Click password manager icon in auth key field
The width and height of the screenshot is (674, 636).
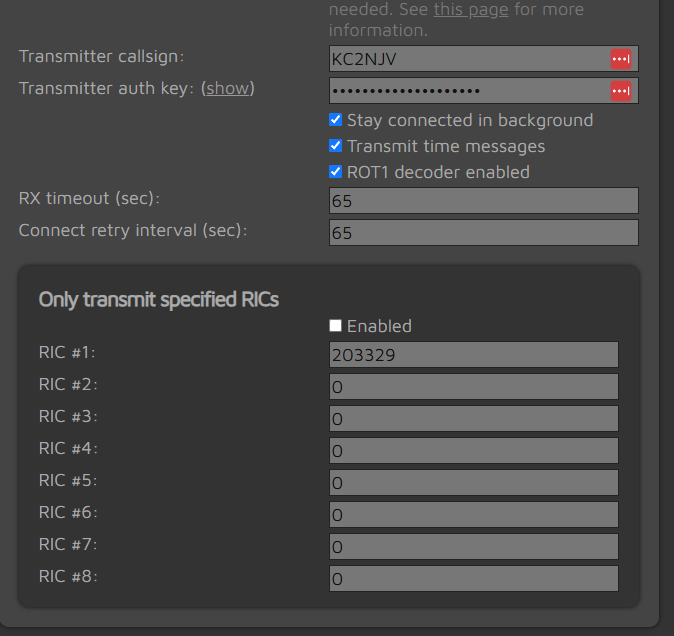point(621,92)
